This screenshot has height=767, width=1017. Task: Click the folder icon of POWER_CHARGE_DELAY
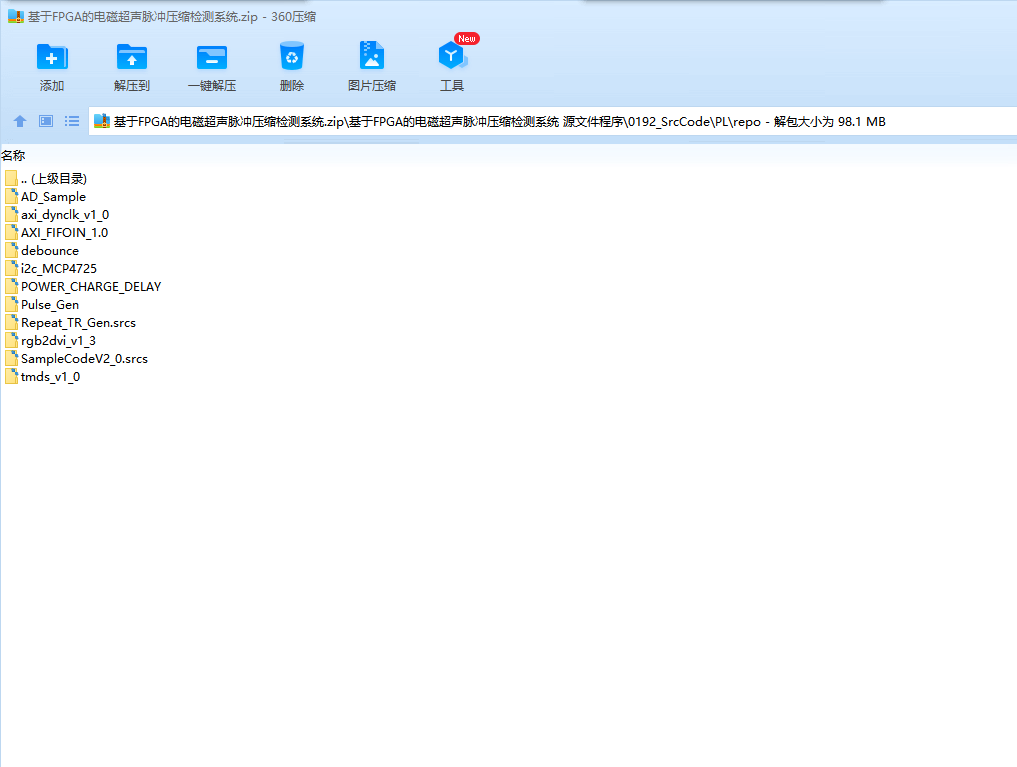tap(11, 287)
